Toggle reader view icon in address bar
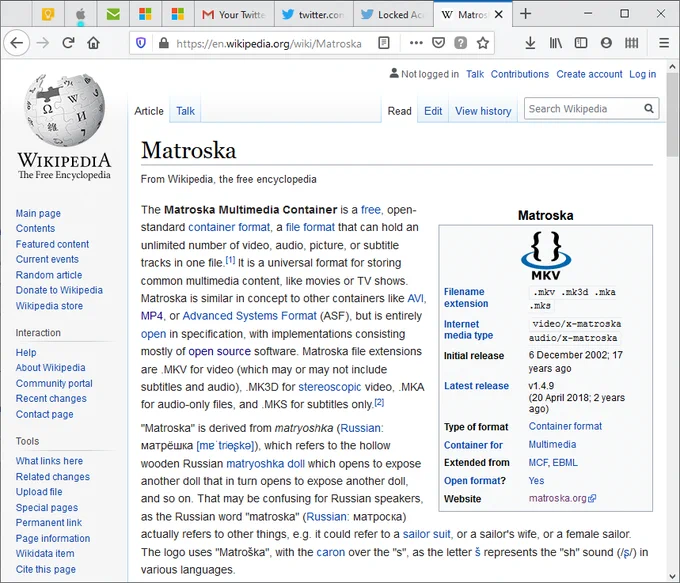Image resolution: width=680 pixels, height=583 pixels. 384,43
